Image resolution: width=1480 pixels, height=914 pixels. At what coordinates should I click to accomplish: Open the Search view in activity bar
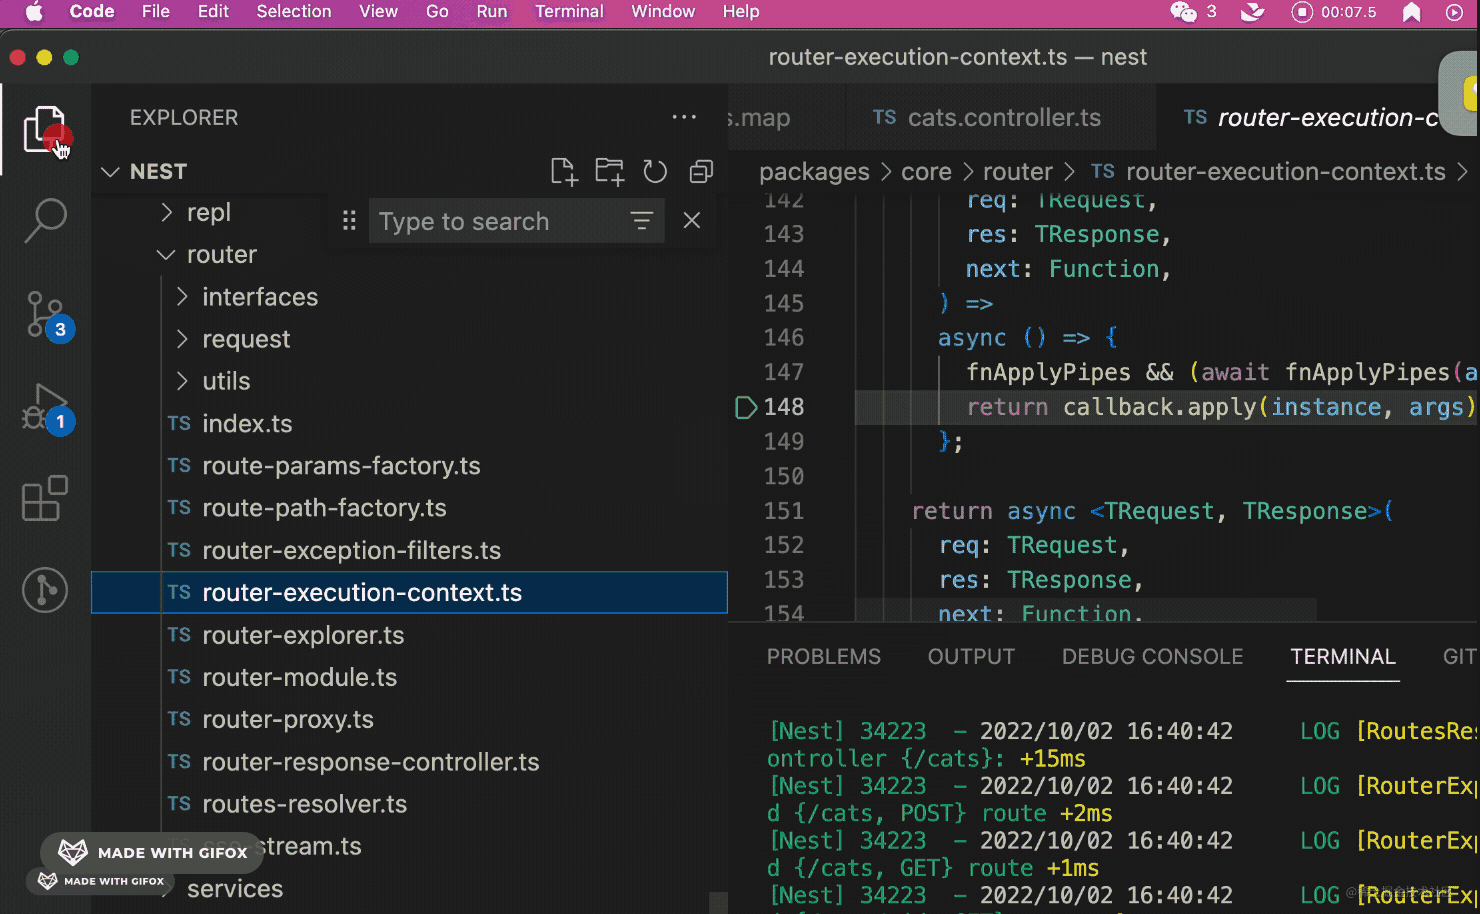[45, 220]
